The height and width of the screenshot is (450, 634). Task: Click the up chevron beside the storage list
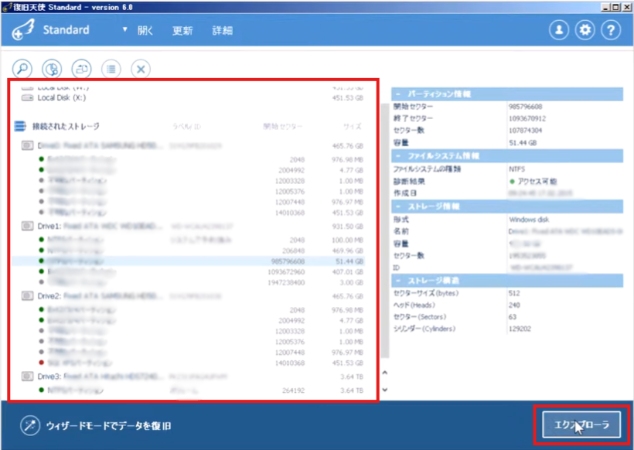pos(385,372)
